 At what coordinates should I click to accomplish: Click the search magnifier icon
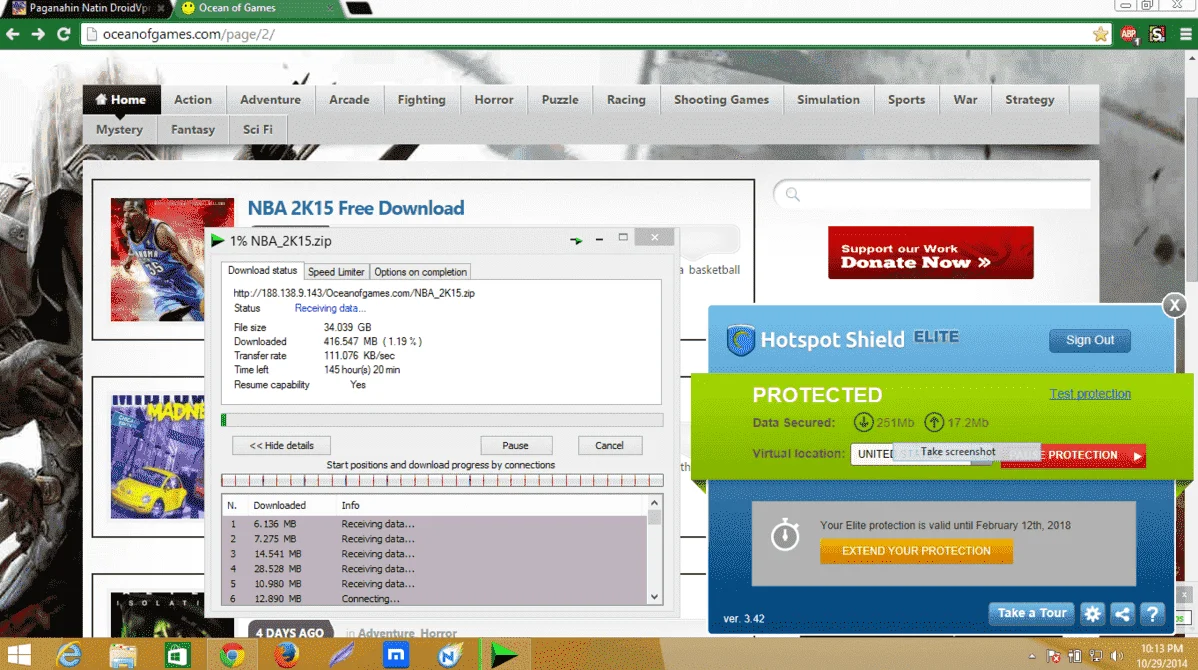793,195
